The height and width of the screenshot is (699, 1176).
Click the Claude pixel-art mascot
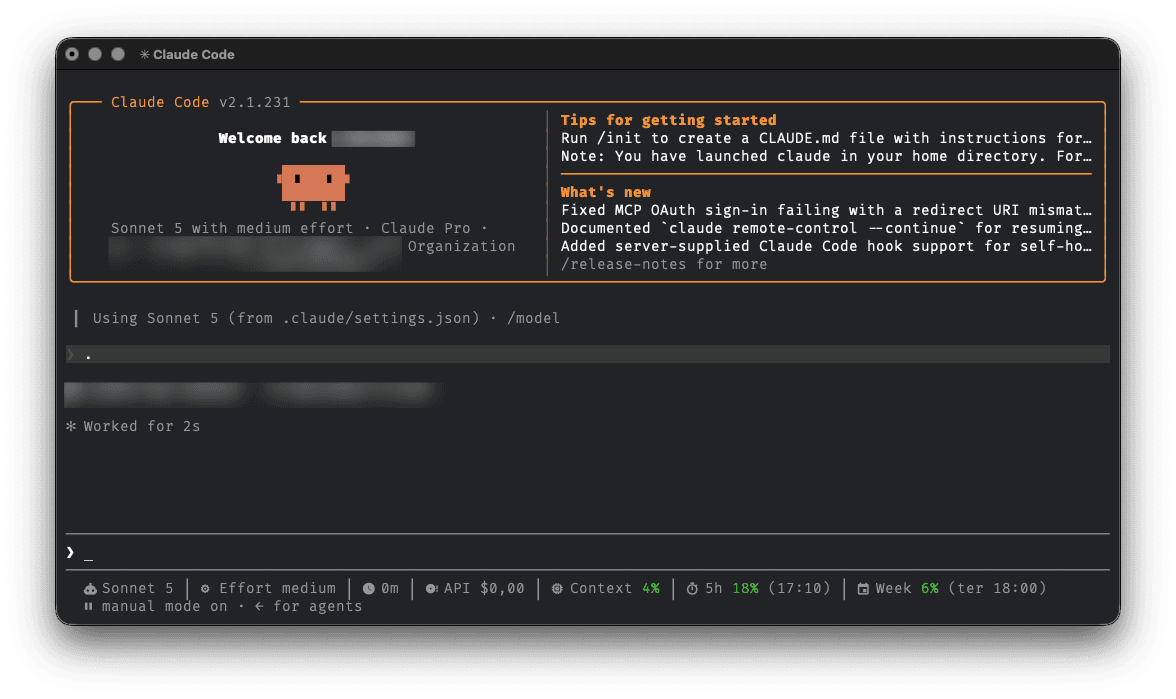coord(314,187)
